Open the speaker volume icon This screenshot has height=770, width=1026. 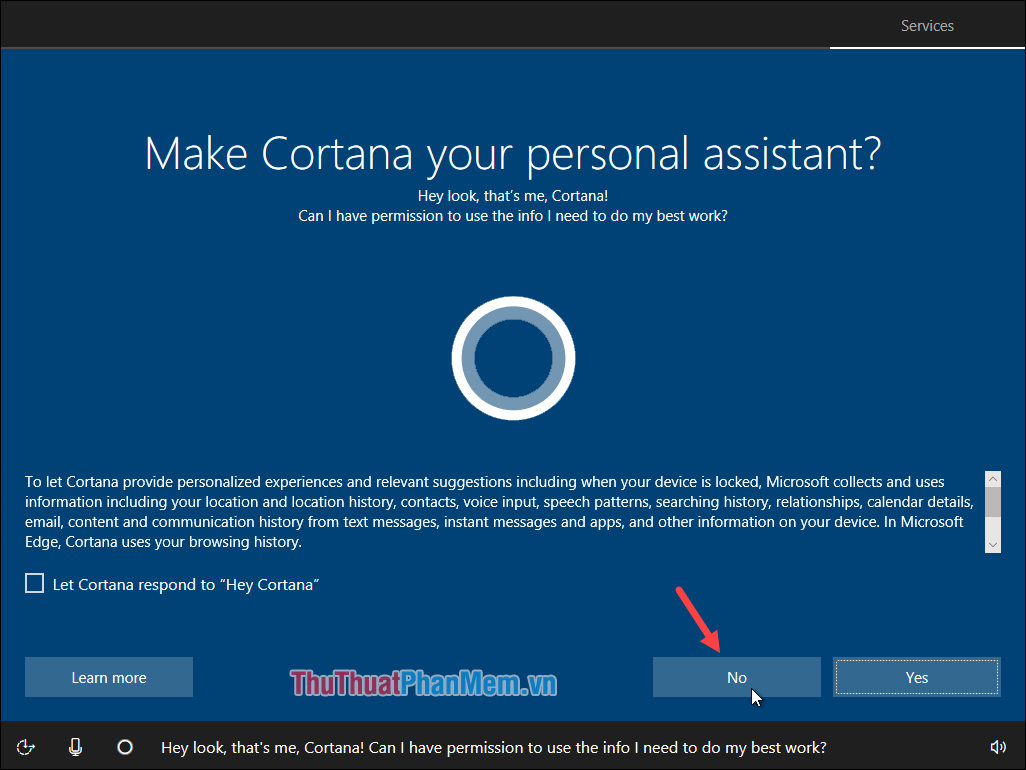tap(998, 746)
